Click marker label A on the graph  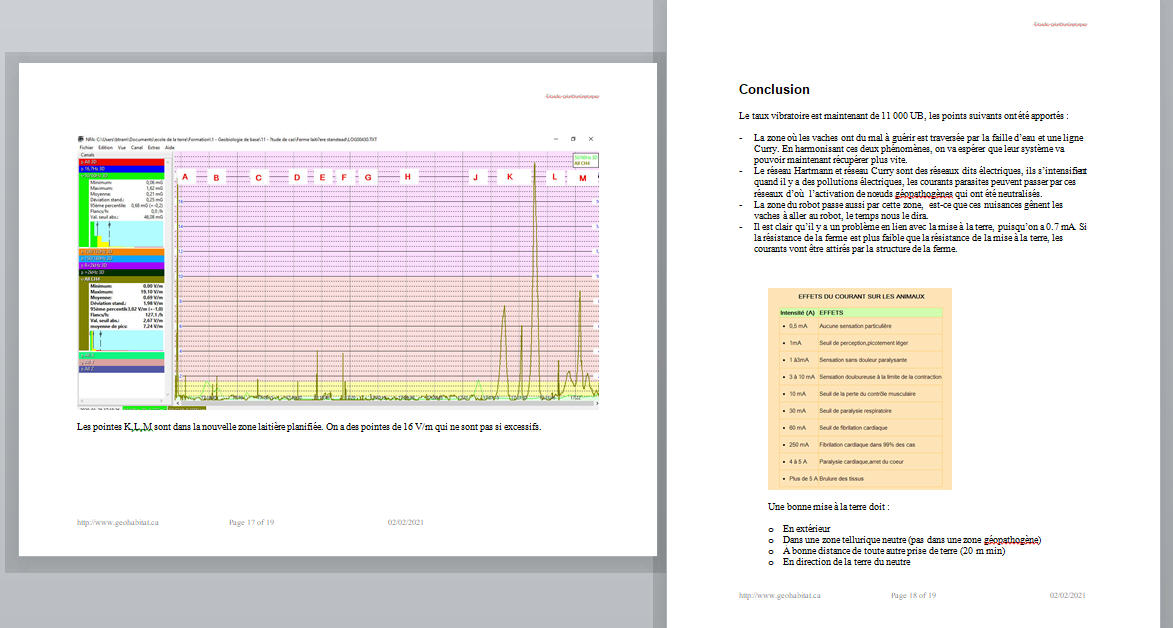185,177
